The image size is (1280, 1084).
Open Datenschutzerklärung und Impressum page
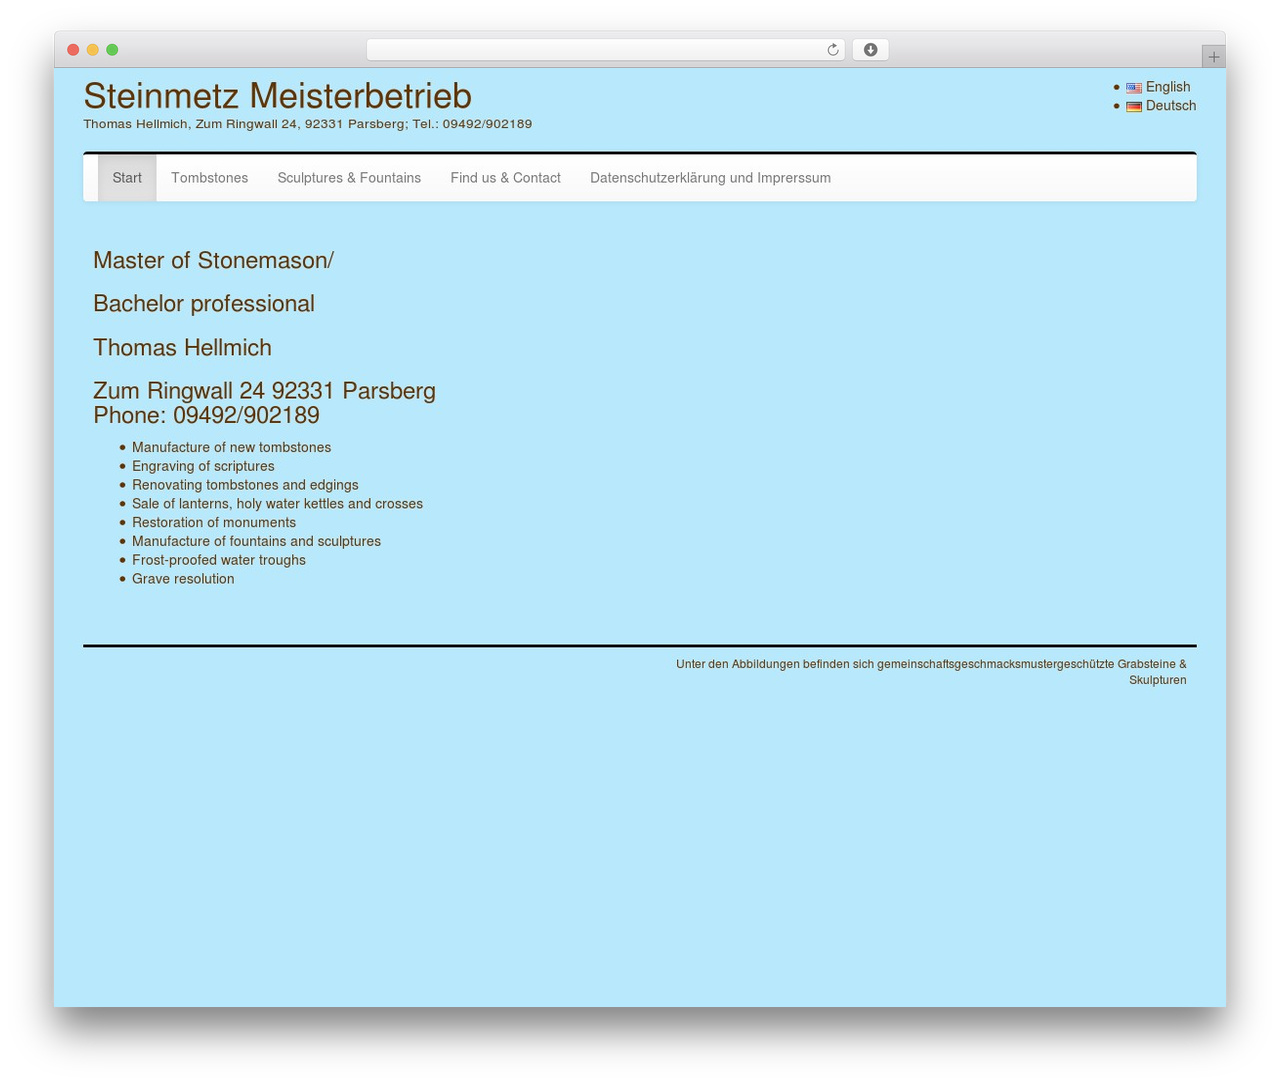pos(710,178)
